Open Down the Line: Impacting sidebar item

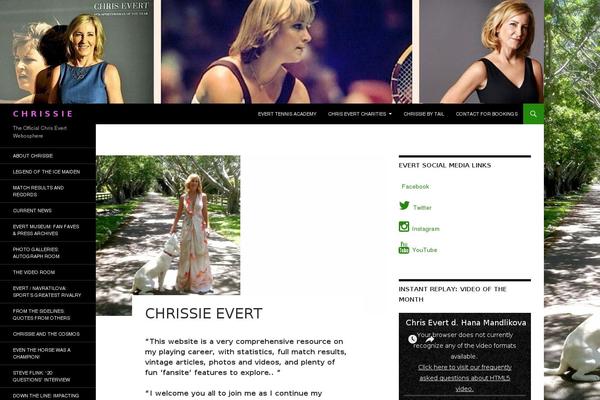48,395
